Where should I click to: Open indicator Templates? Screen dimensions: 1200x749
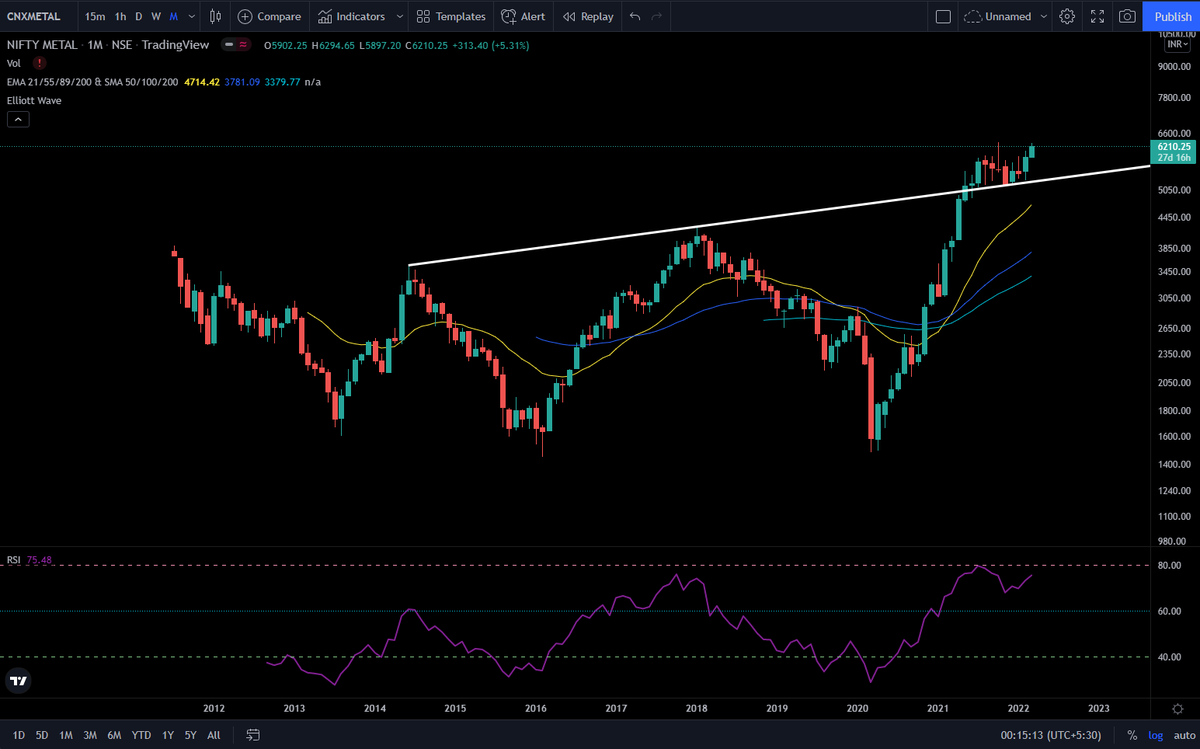[450, 16]
